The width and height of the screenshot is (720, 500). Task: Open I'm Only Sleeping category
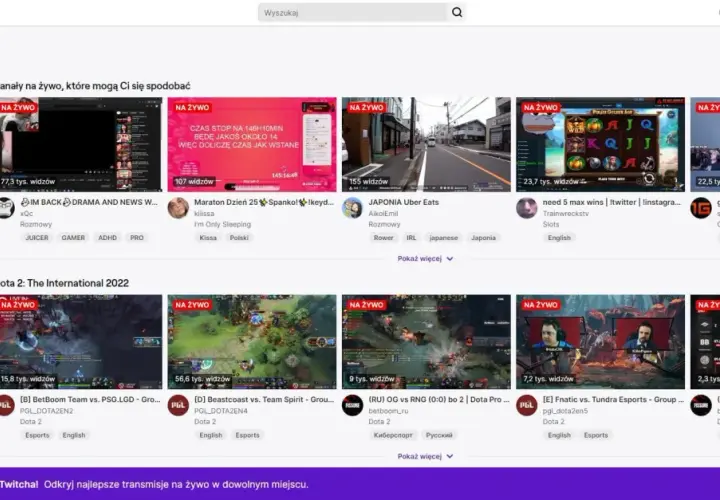tap(222, 225)
